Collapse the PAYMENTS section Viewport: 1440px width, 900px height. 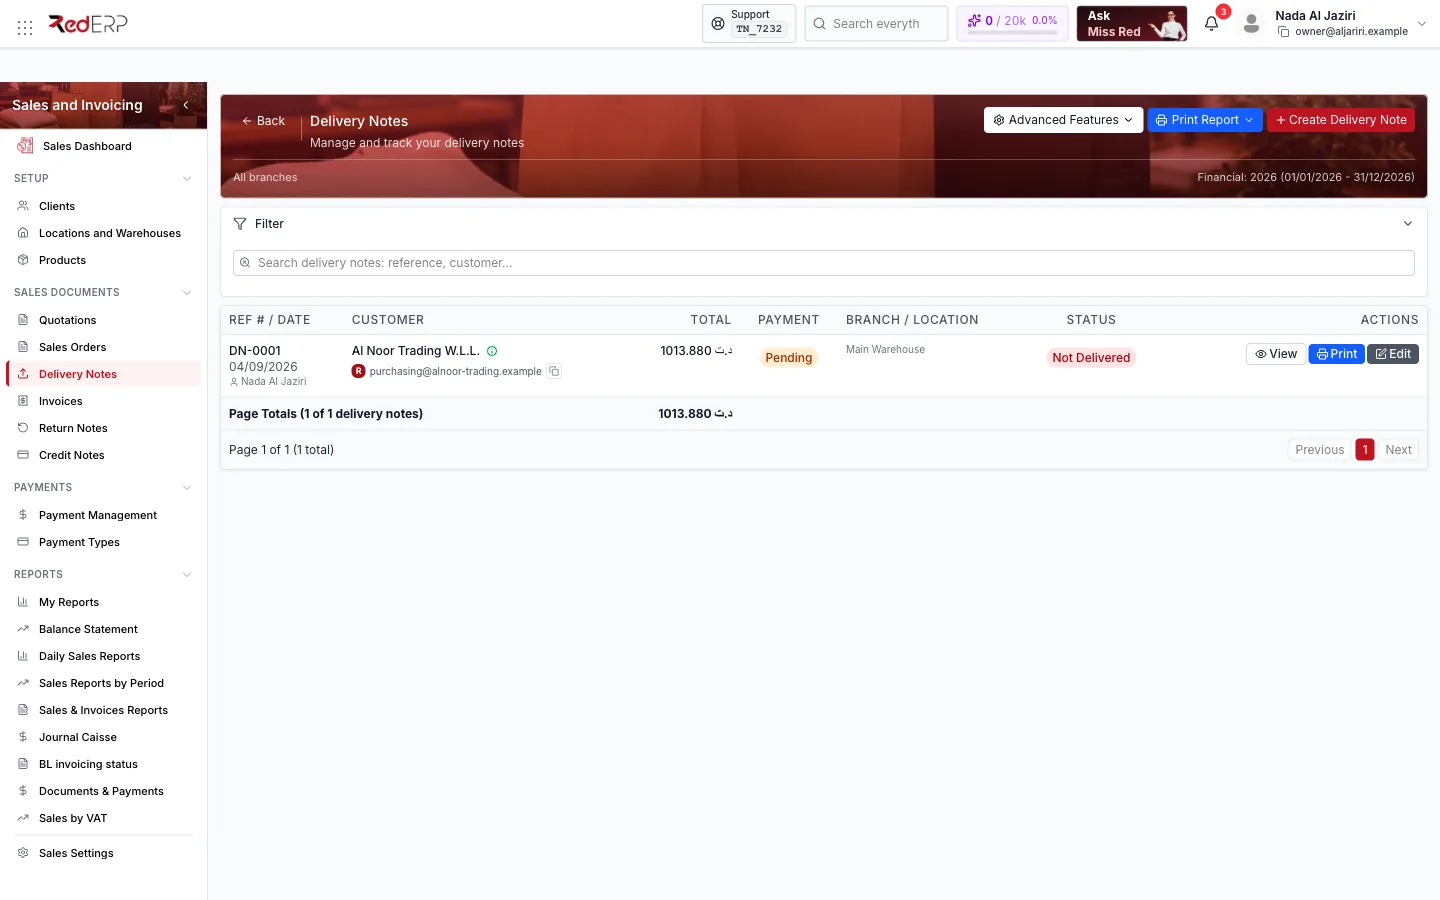click(x=187, y=488)
